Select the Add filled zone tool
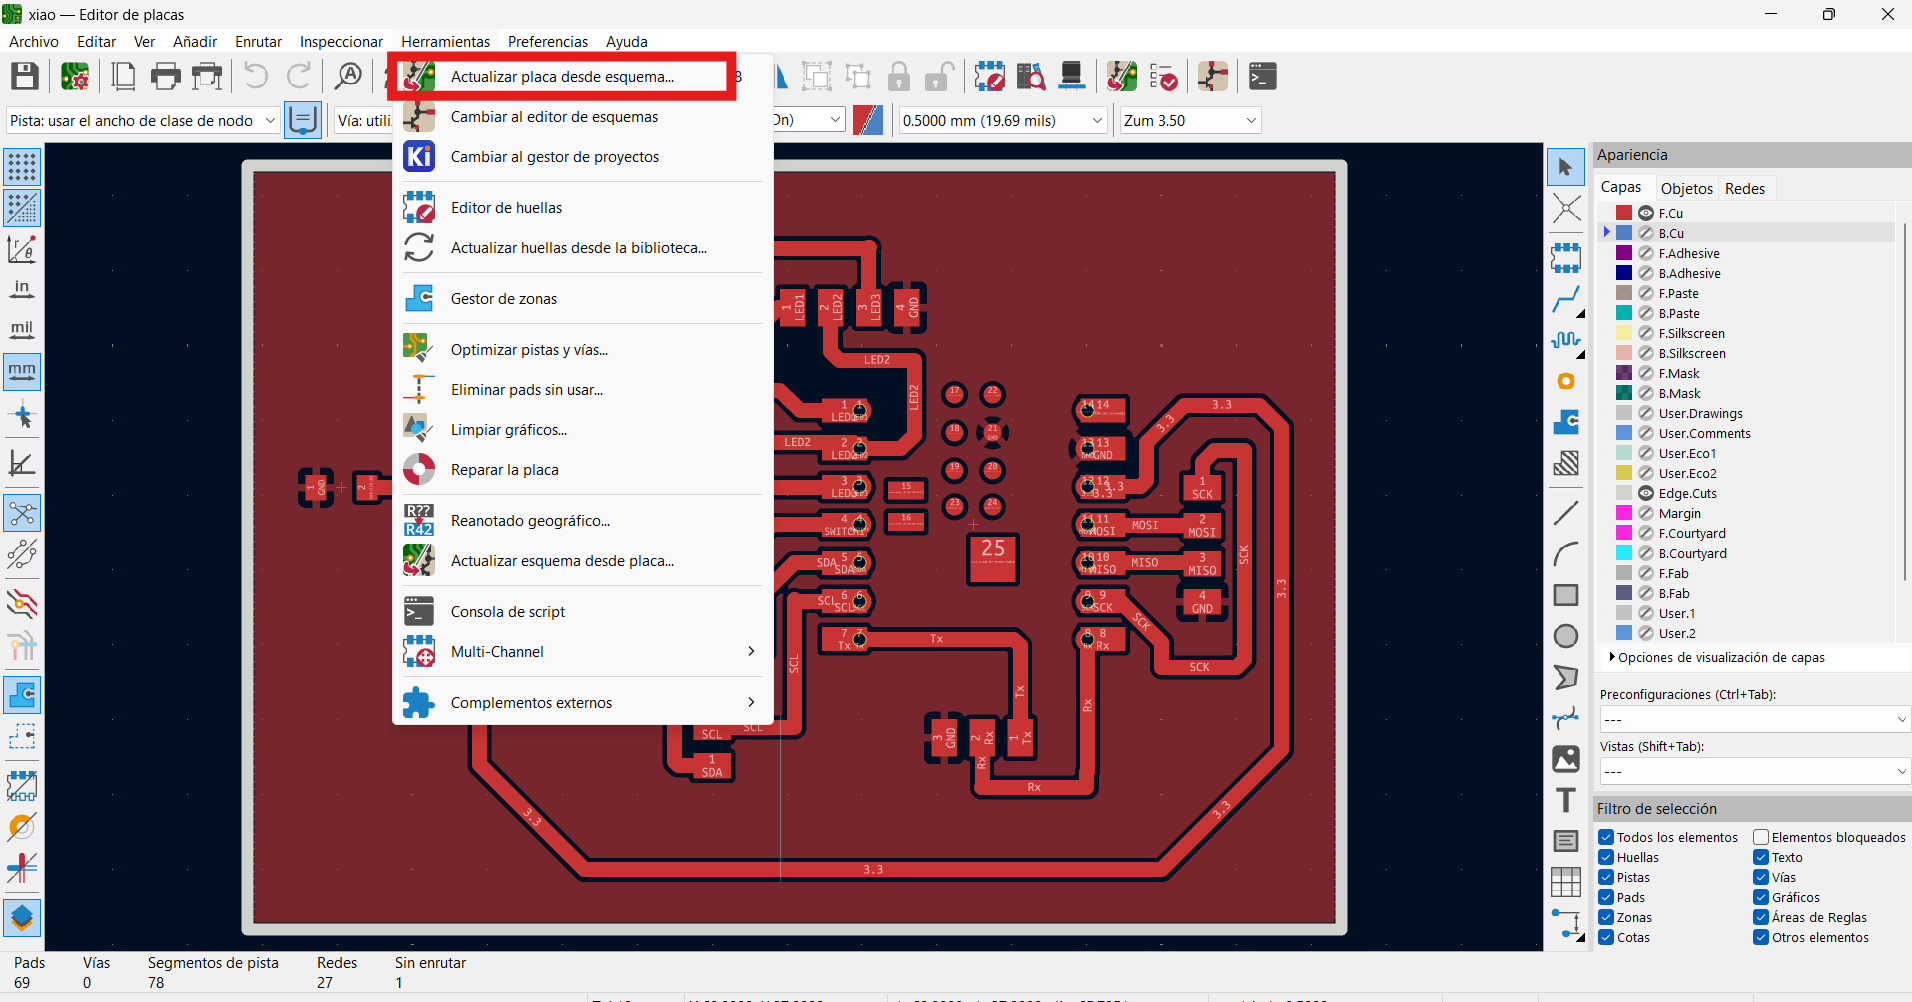 click(1566, 422)
